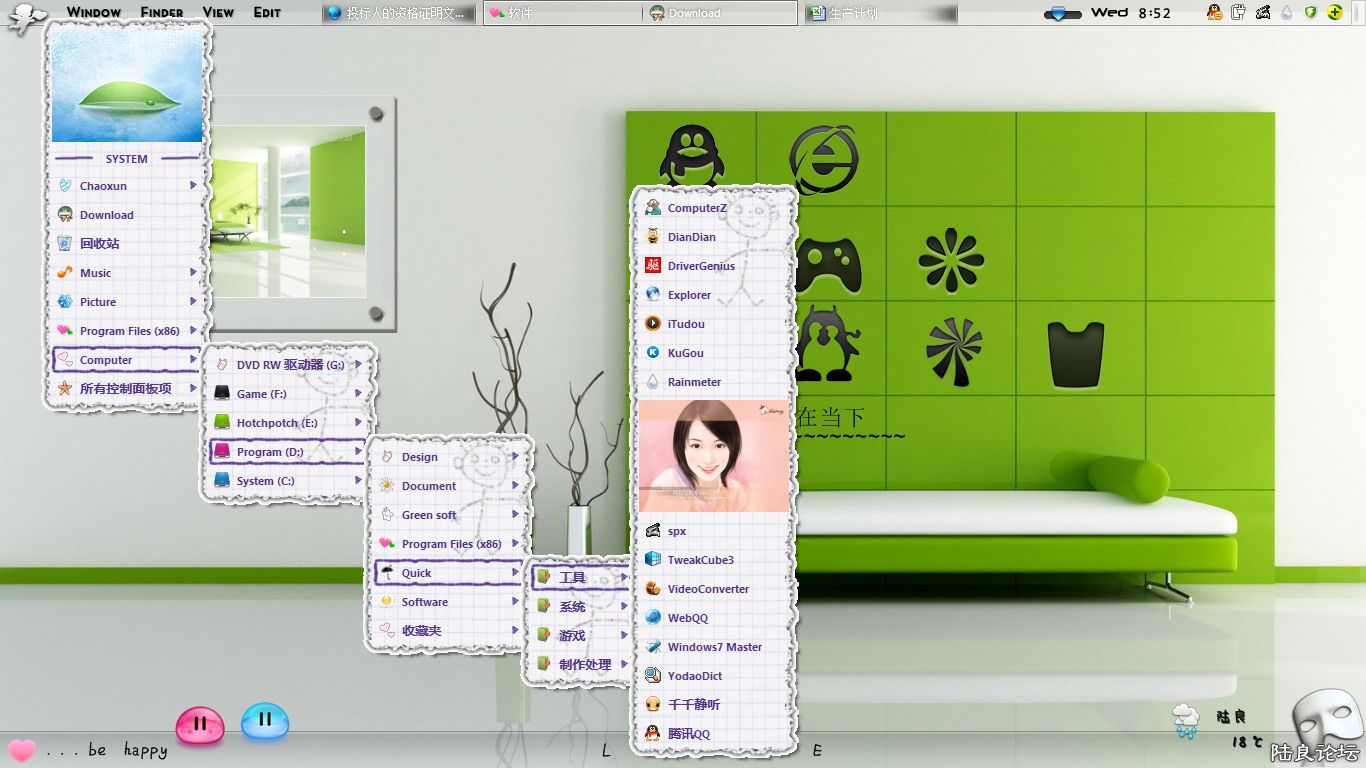
Task: Select Software in the Program (D:) submenu
Action: (447, 602)
